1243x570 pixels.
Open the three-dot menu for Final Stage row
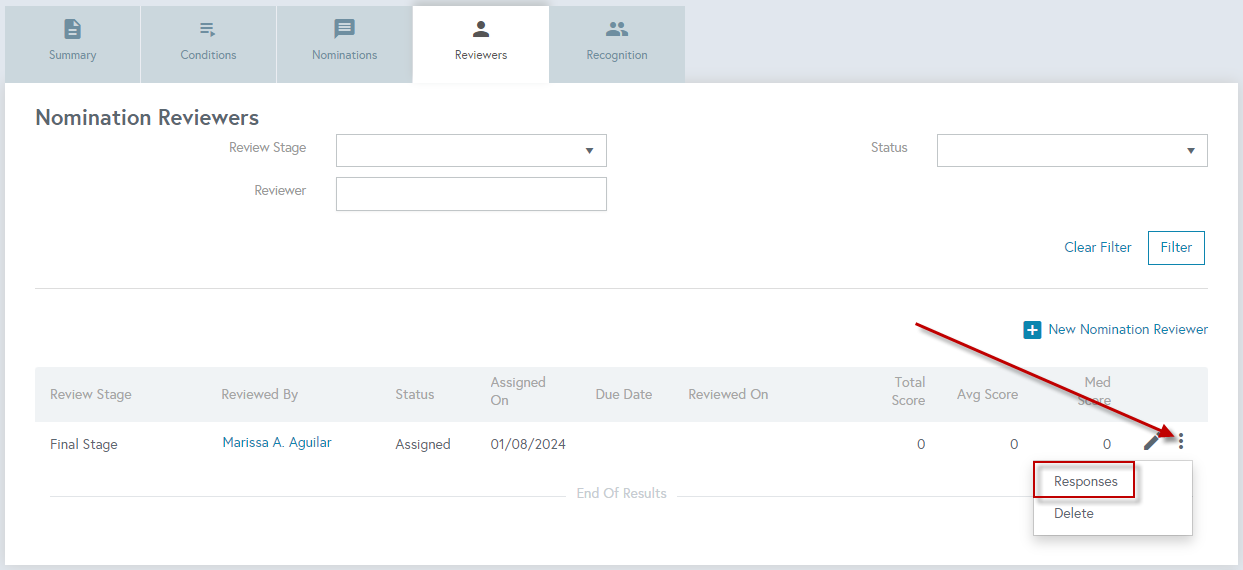pyautogui.click(x=1181, y=441)
